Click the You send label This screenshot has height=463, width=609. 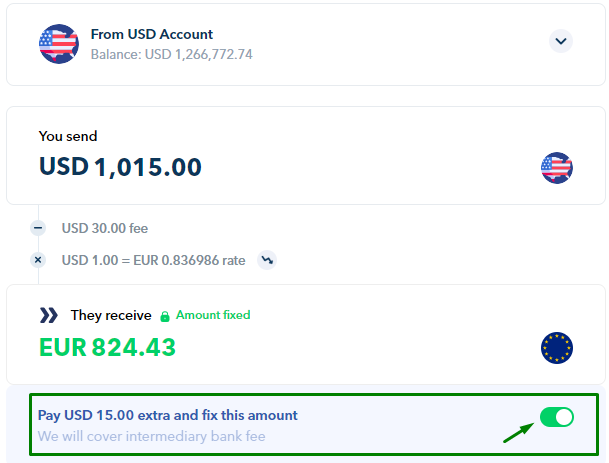[68, 136]
